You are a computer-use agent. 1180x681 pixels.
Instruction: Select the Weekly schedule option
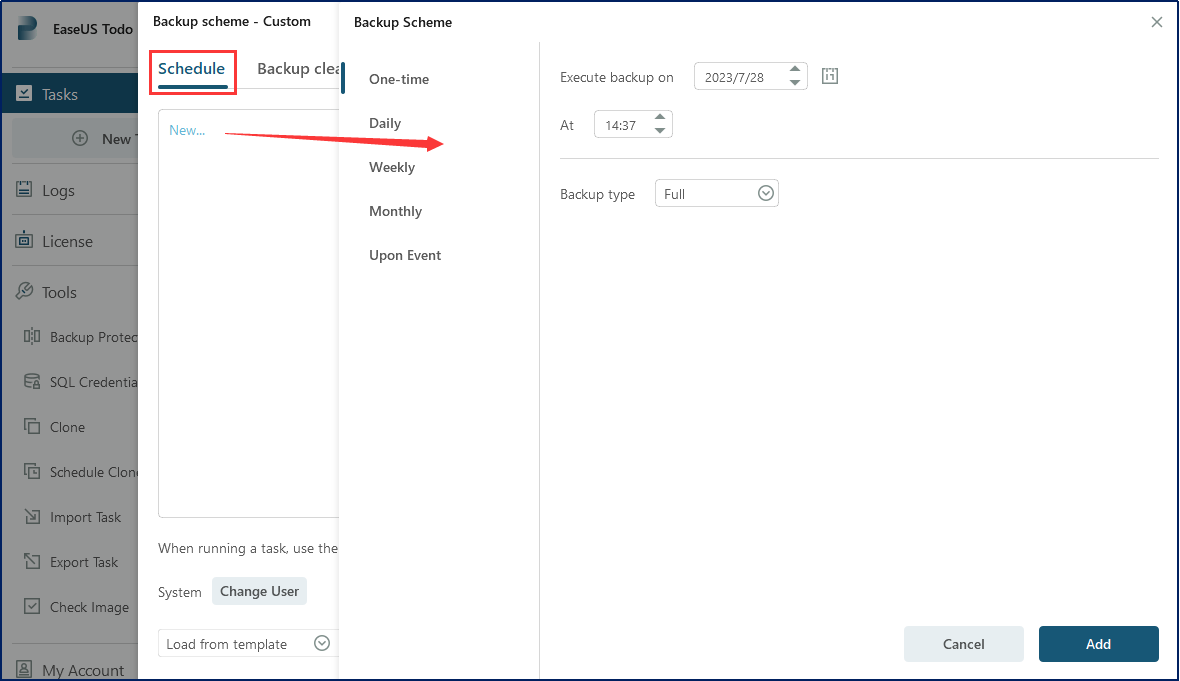tap(392, 167)
